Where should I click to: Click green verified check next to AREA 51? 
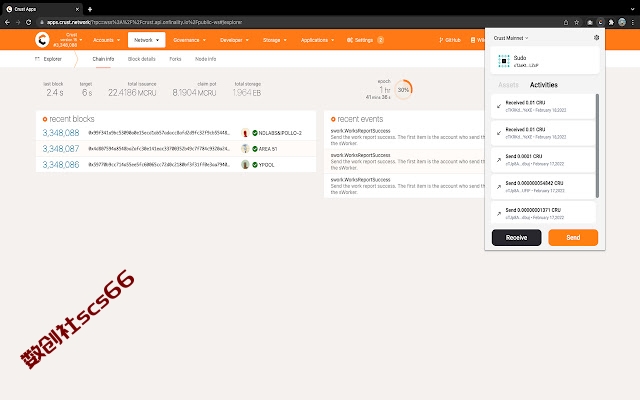[255, 149]
